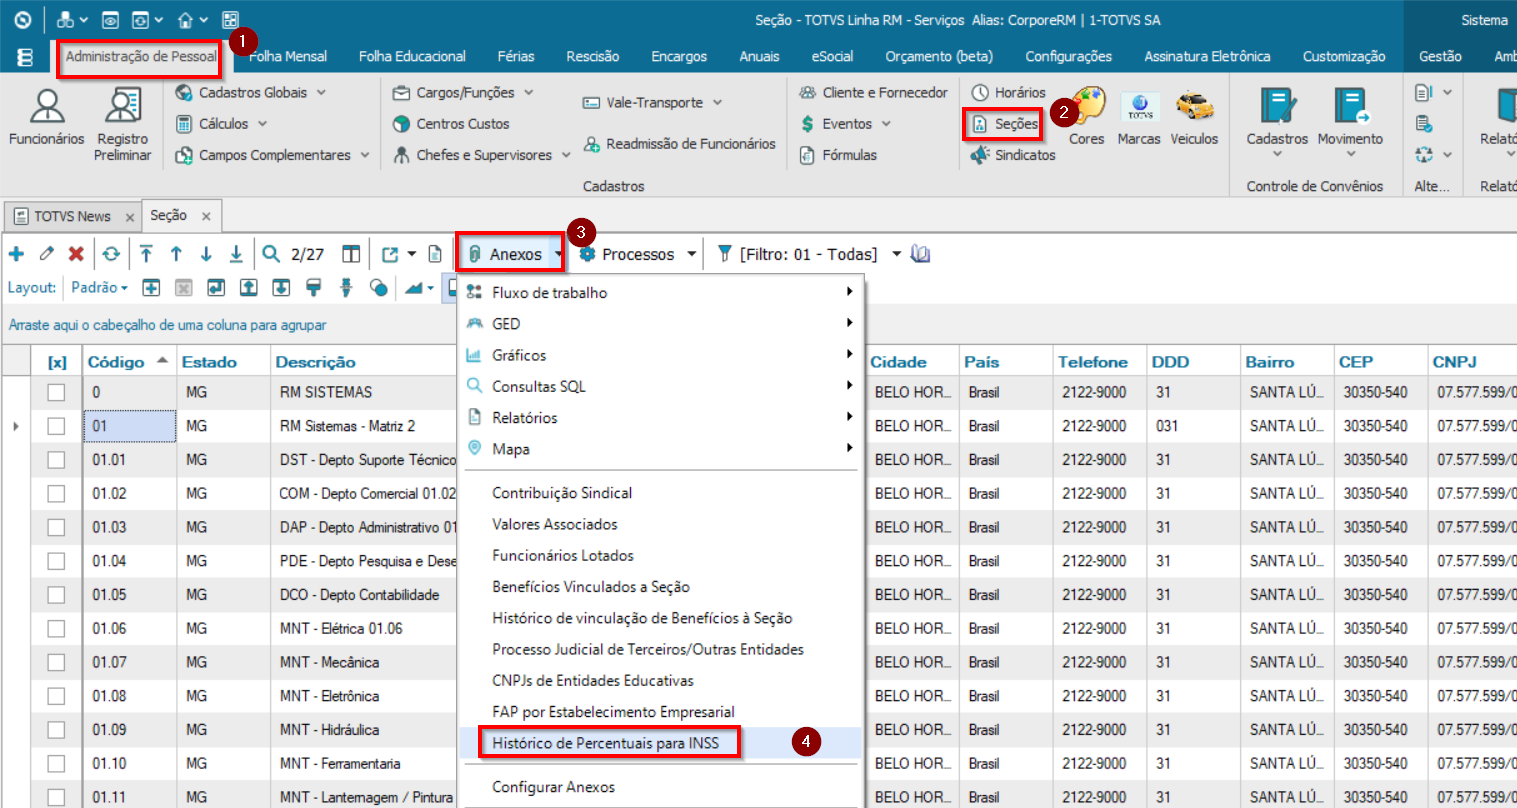Expand the Chefes e Supervisores dropdown
This screenshot has width=1517, height=808.
click(566, 155)
